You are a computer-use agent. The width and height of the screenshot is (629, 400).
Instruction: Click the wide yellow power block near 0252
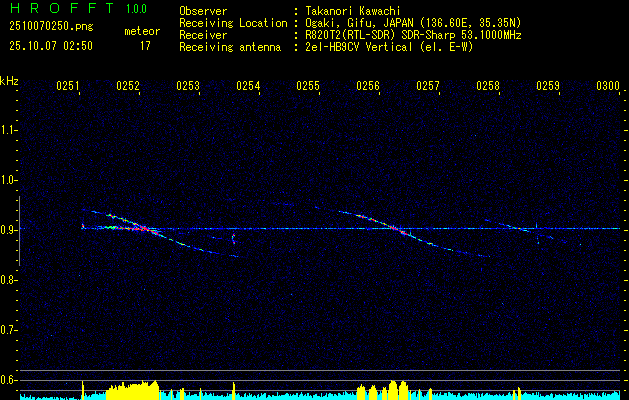click(132, 390)
